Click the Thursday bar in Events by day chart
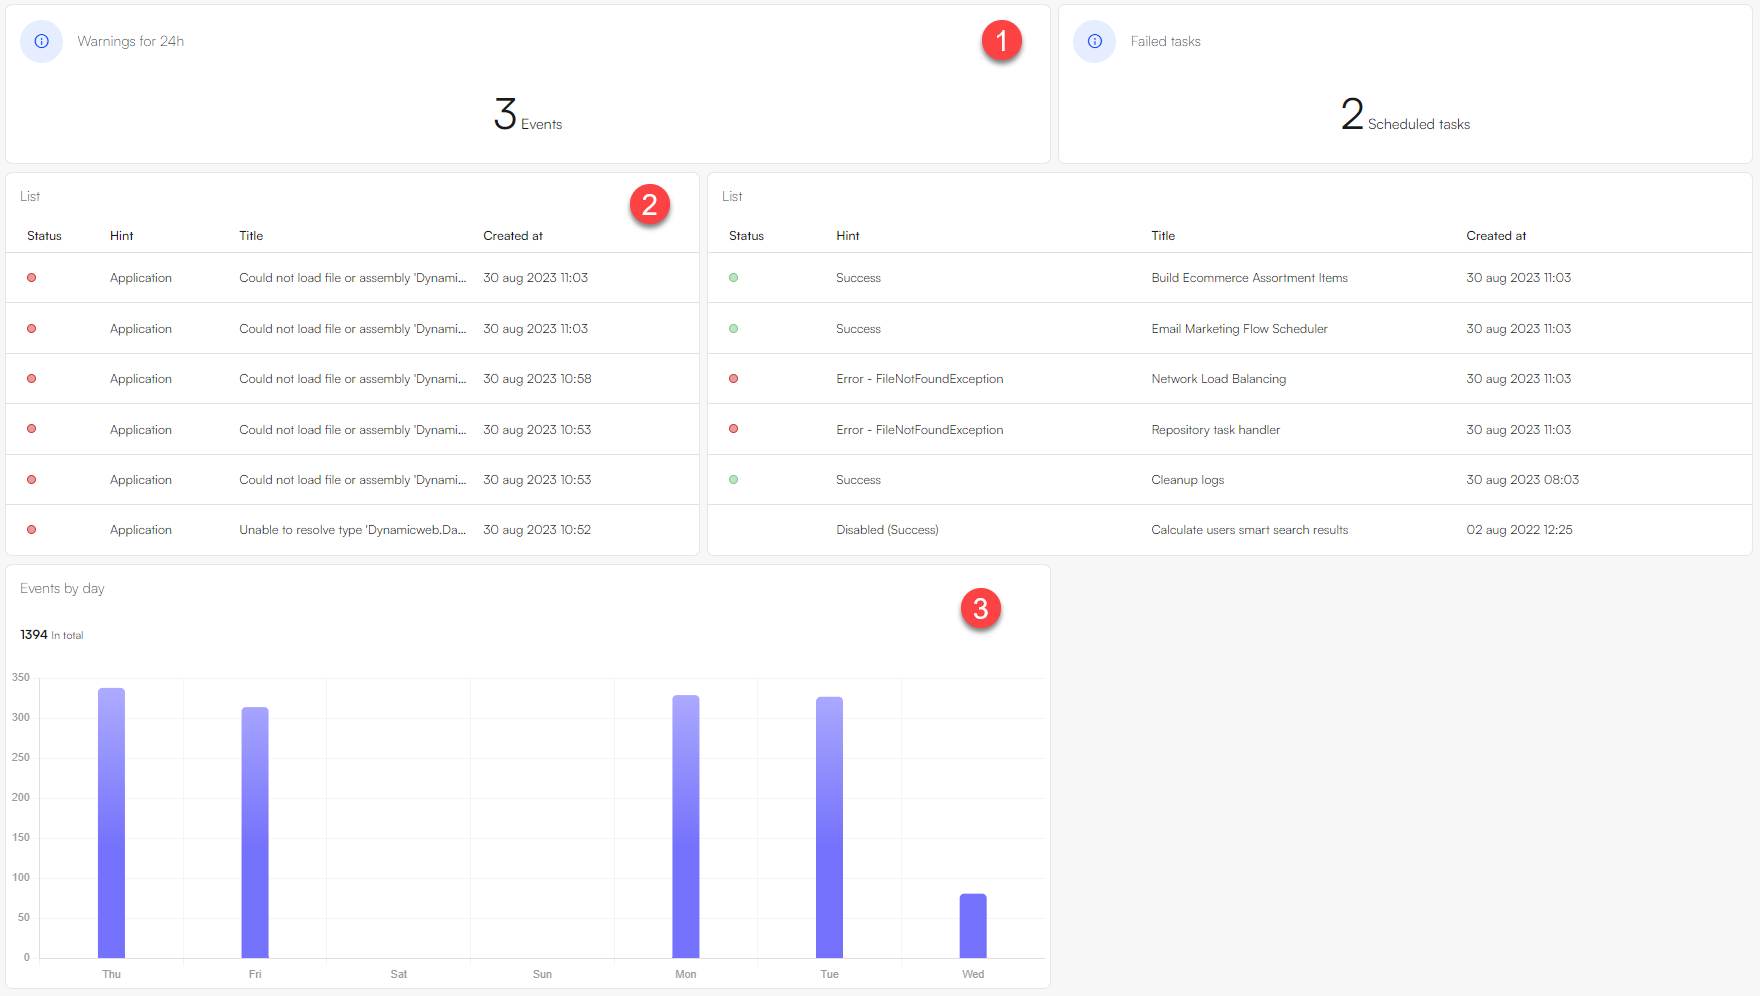1760x996 pixels. tap(111, 823)
